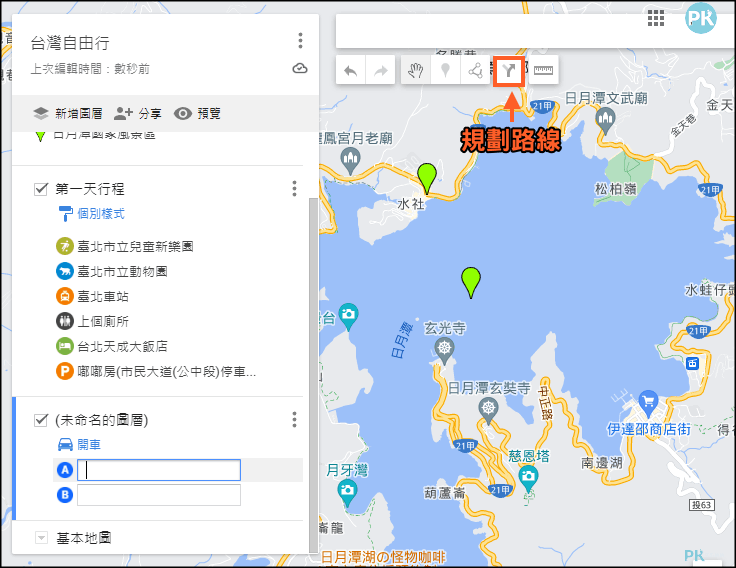This screenshot has height=568, width=736.
Task: Click the 松柏嶺 map label
Action: click(x=615, y=189)
